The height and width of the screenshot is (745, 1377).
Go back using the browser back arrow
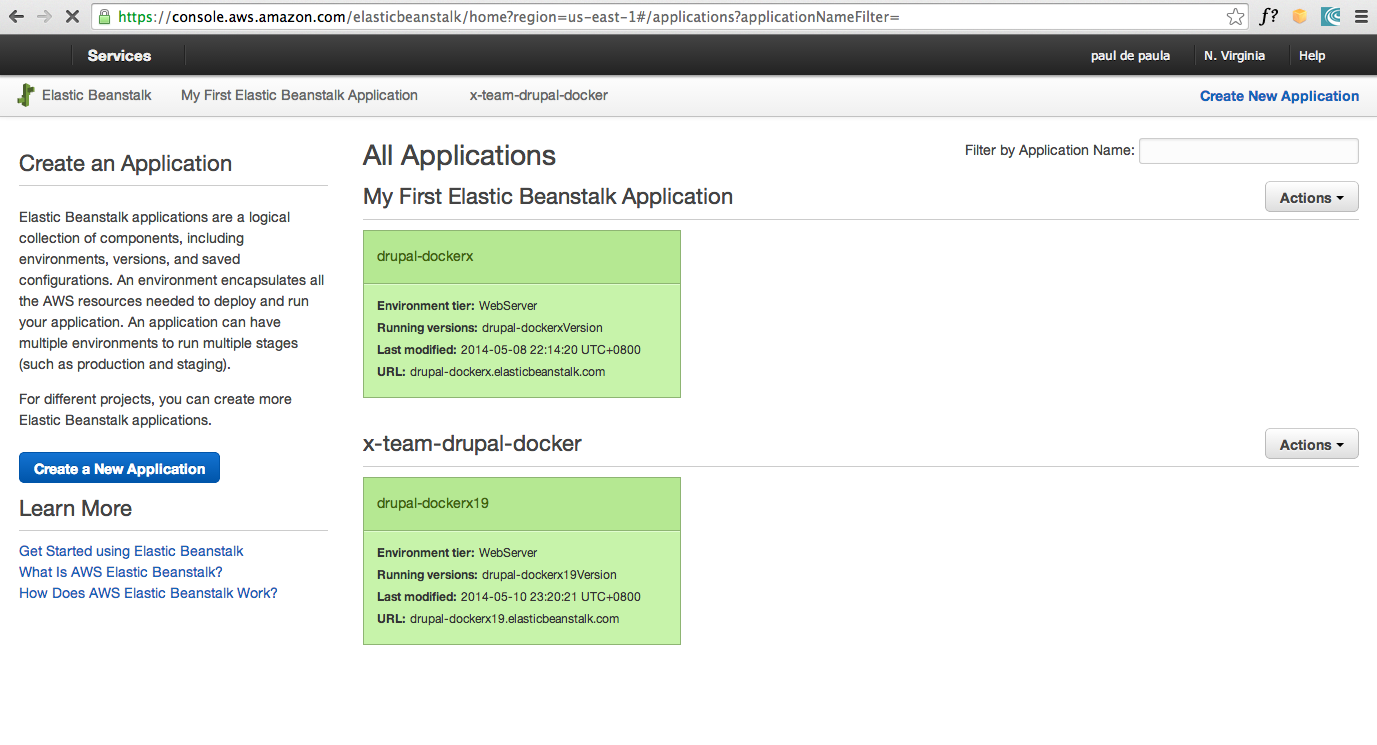16,16
